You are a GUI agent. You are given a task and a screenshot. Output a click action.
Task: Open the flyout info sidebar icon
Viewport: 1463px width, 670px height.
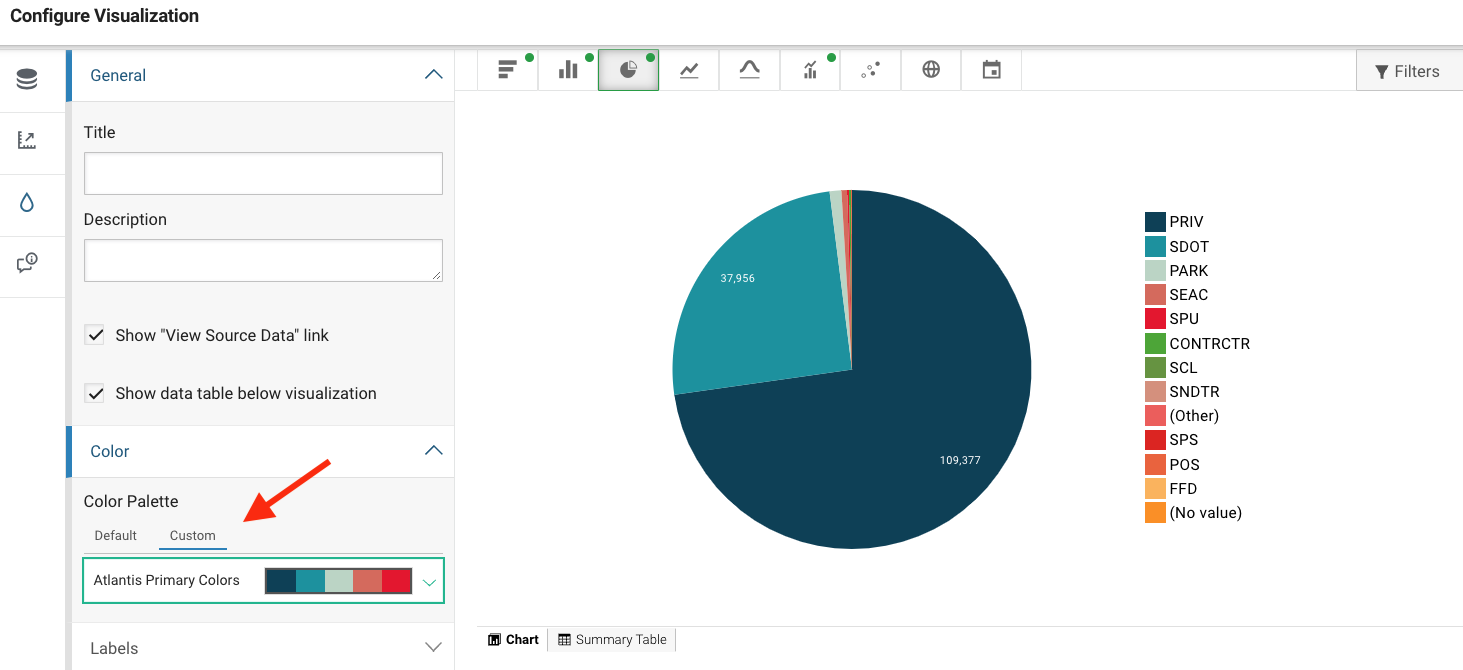(27, 264)
